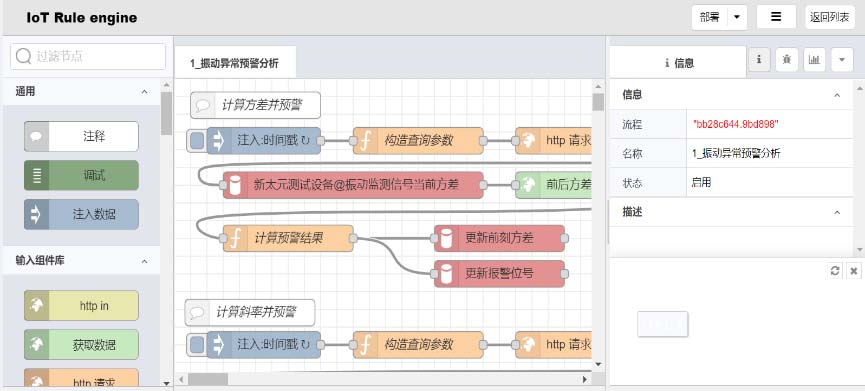The width and height of the screenshot is (865, 391).
Task: Select the 更新报警位号 database node
Action: point(499,274)
